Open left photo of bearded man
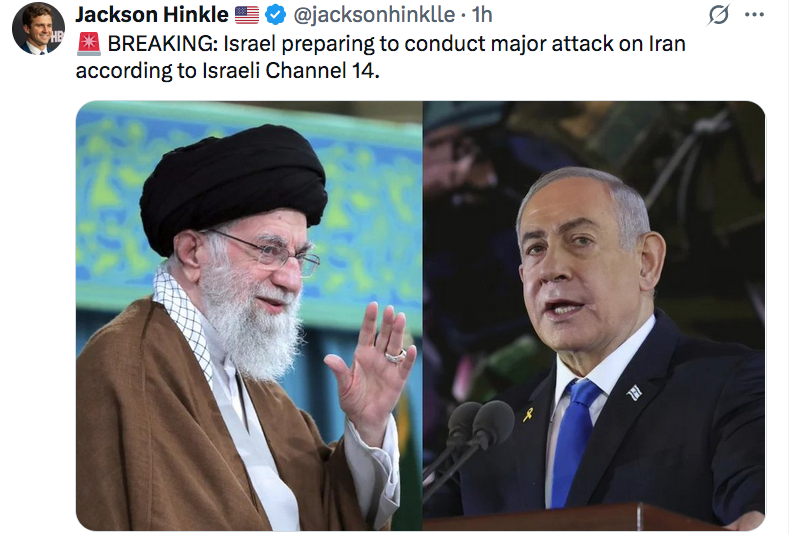 pyautogui.click(x=249, y=315)
